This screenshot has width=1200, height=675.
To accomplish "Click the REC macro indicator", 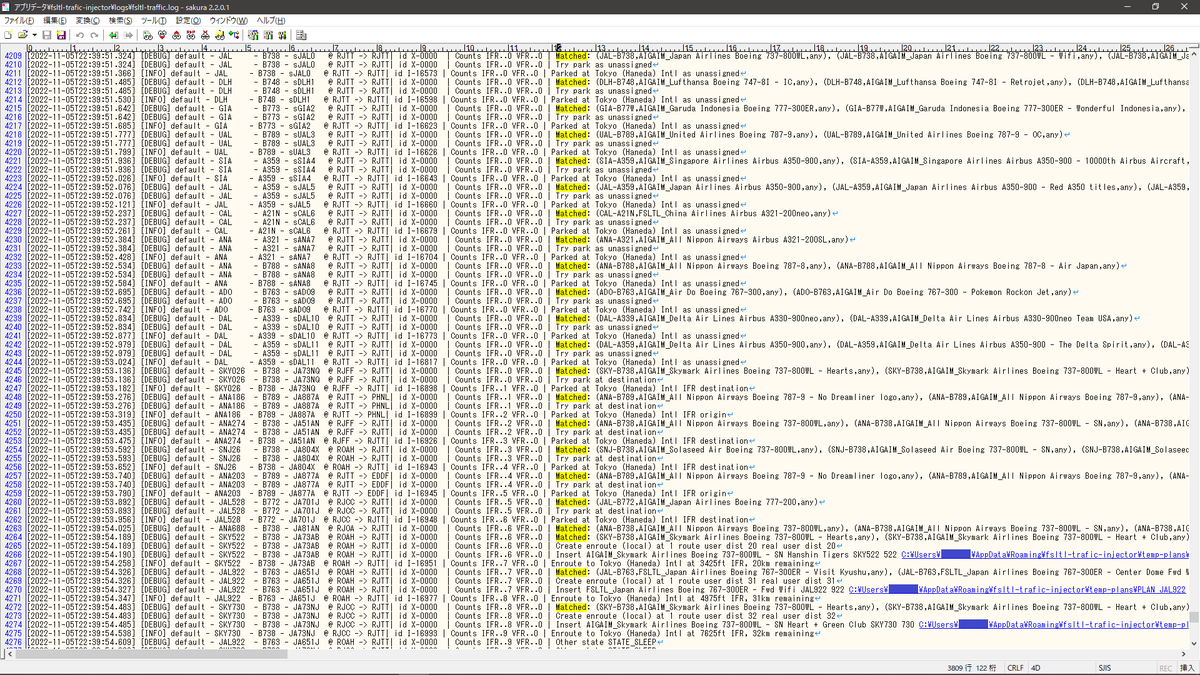I will [1165, 668].
